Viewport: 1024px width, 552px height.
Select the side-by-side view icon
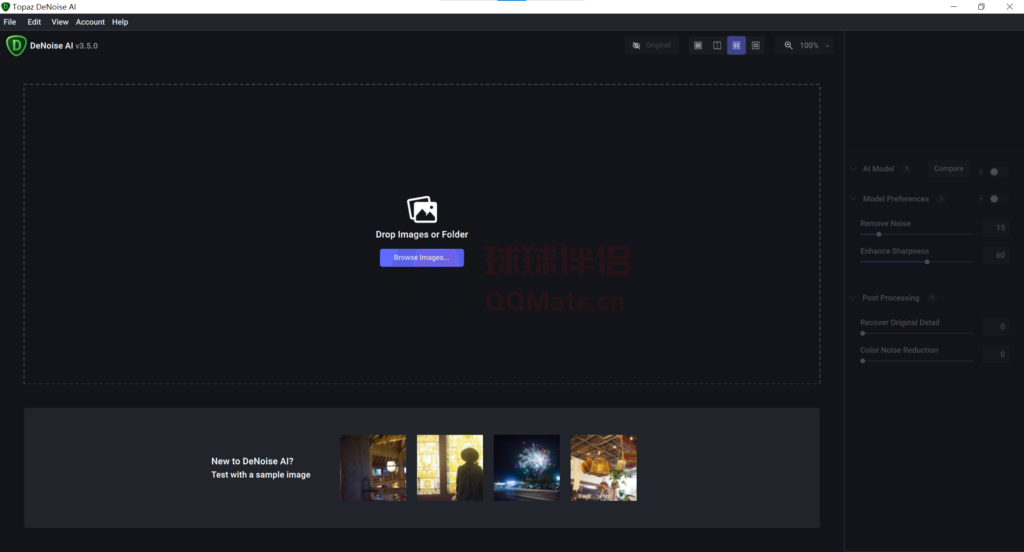[x=736, y=45]
